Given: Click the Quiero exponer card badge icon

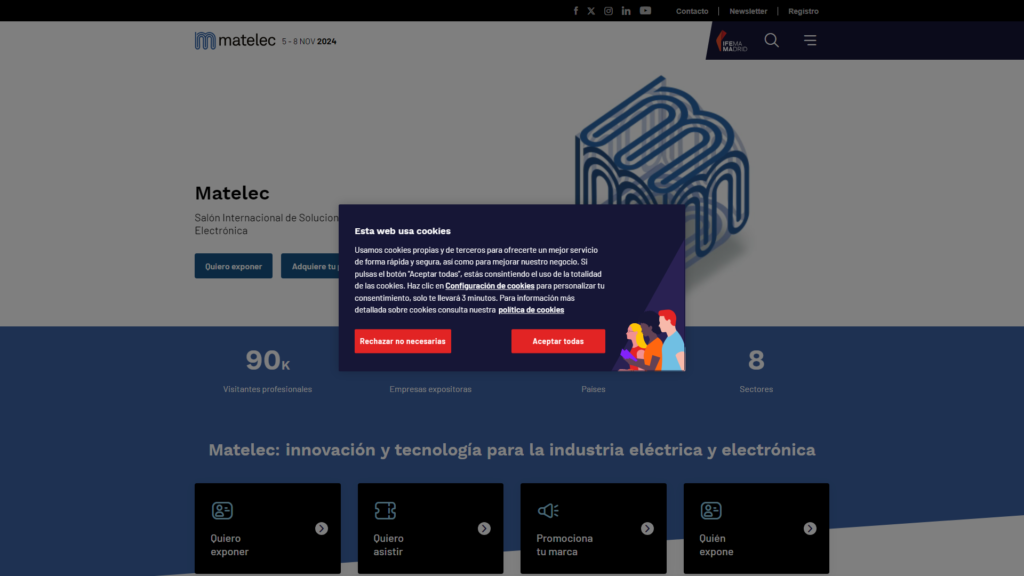Looking at the screenshot, I should (222, 510).
